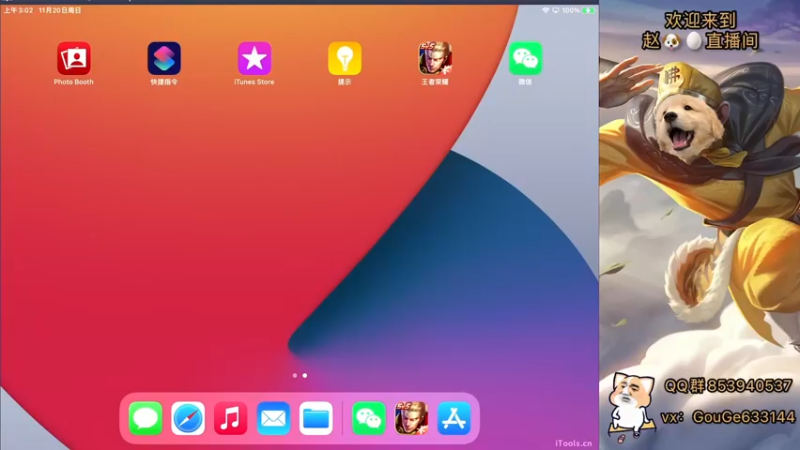Tap the Wi-Fi status icon
This screenshot has height=450, width=800.
tap(545, 10)
